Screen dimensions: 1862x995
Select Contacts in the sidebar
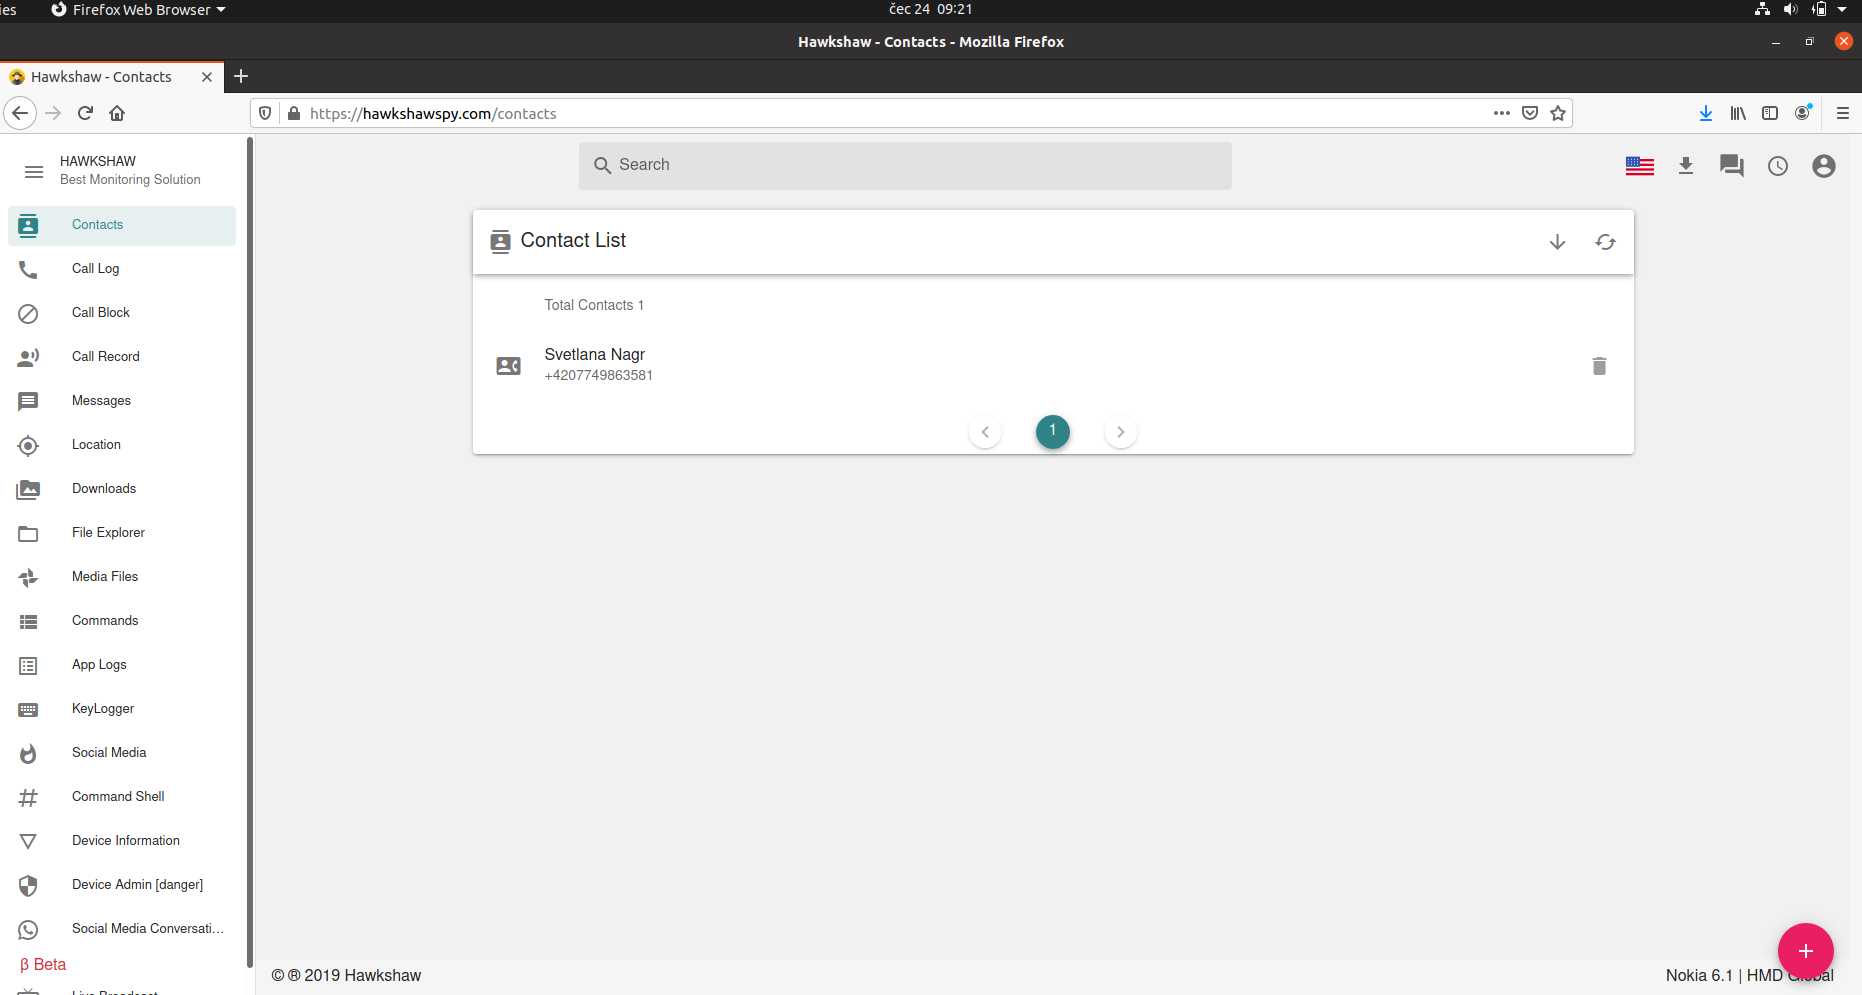point(122,225)
